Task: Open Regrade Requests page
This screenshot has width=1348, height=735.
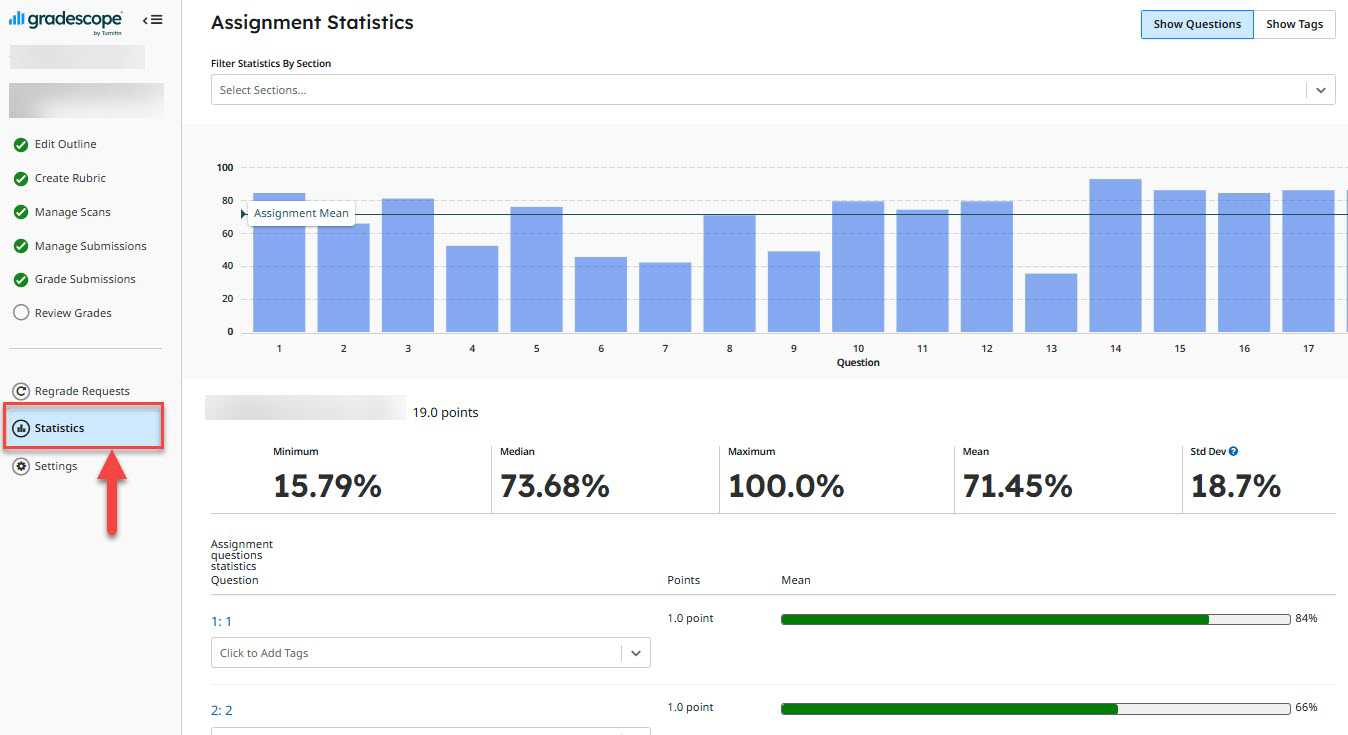Action: coord(82,391)
